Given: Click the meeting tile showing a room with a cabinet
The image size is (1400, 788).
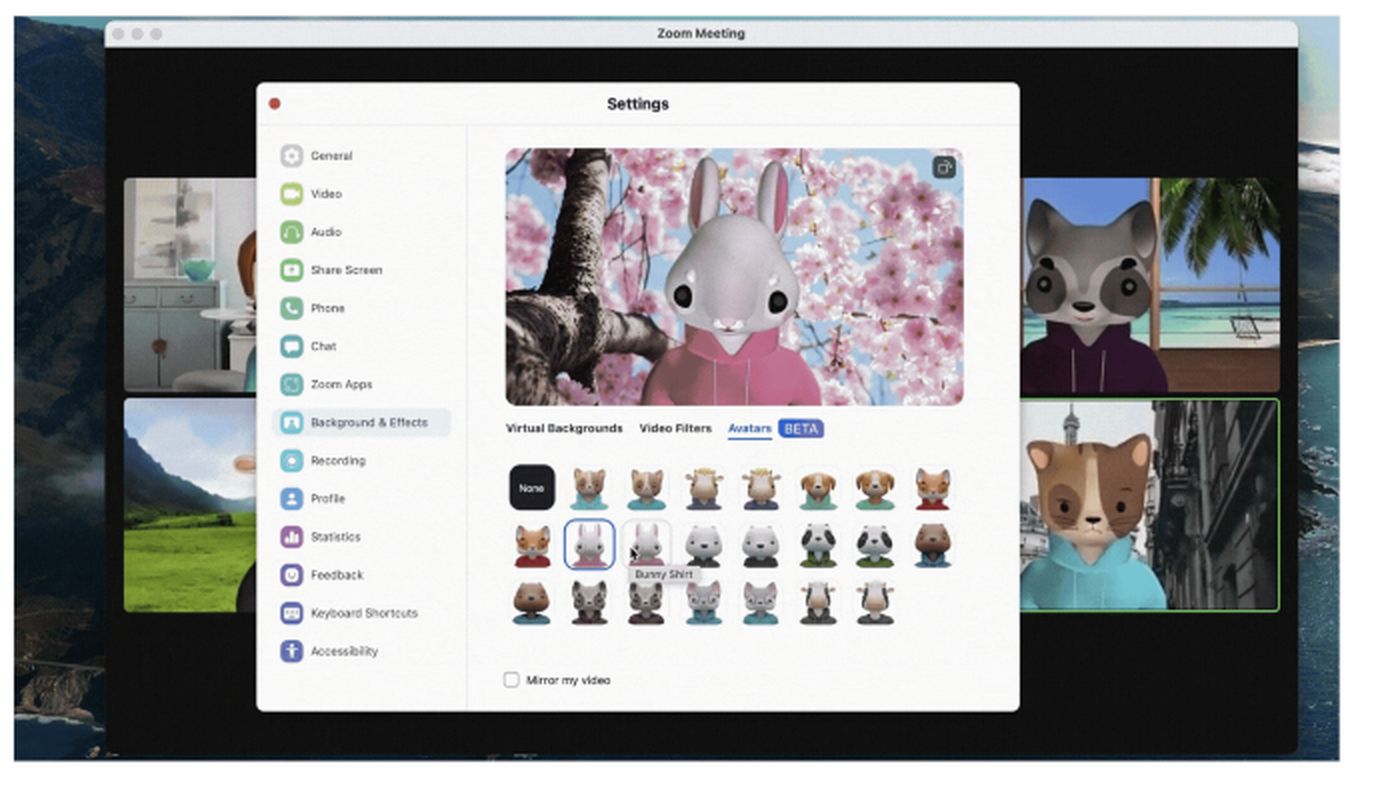Looking at the screenshot, I should click(190, 286).
